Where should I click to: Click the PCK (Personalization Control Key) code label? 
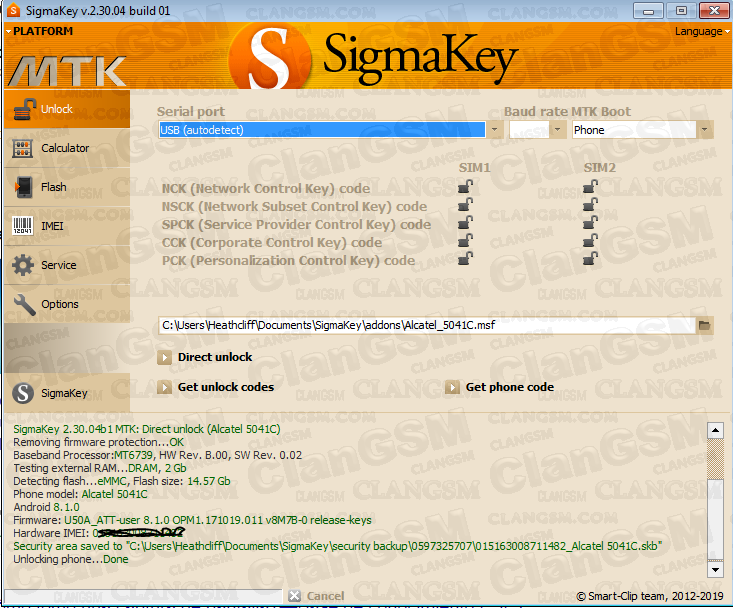(x=288, y=260)
